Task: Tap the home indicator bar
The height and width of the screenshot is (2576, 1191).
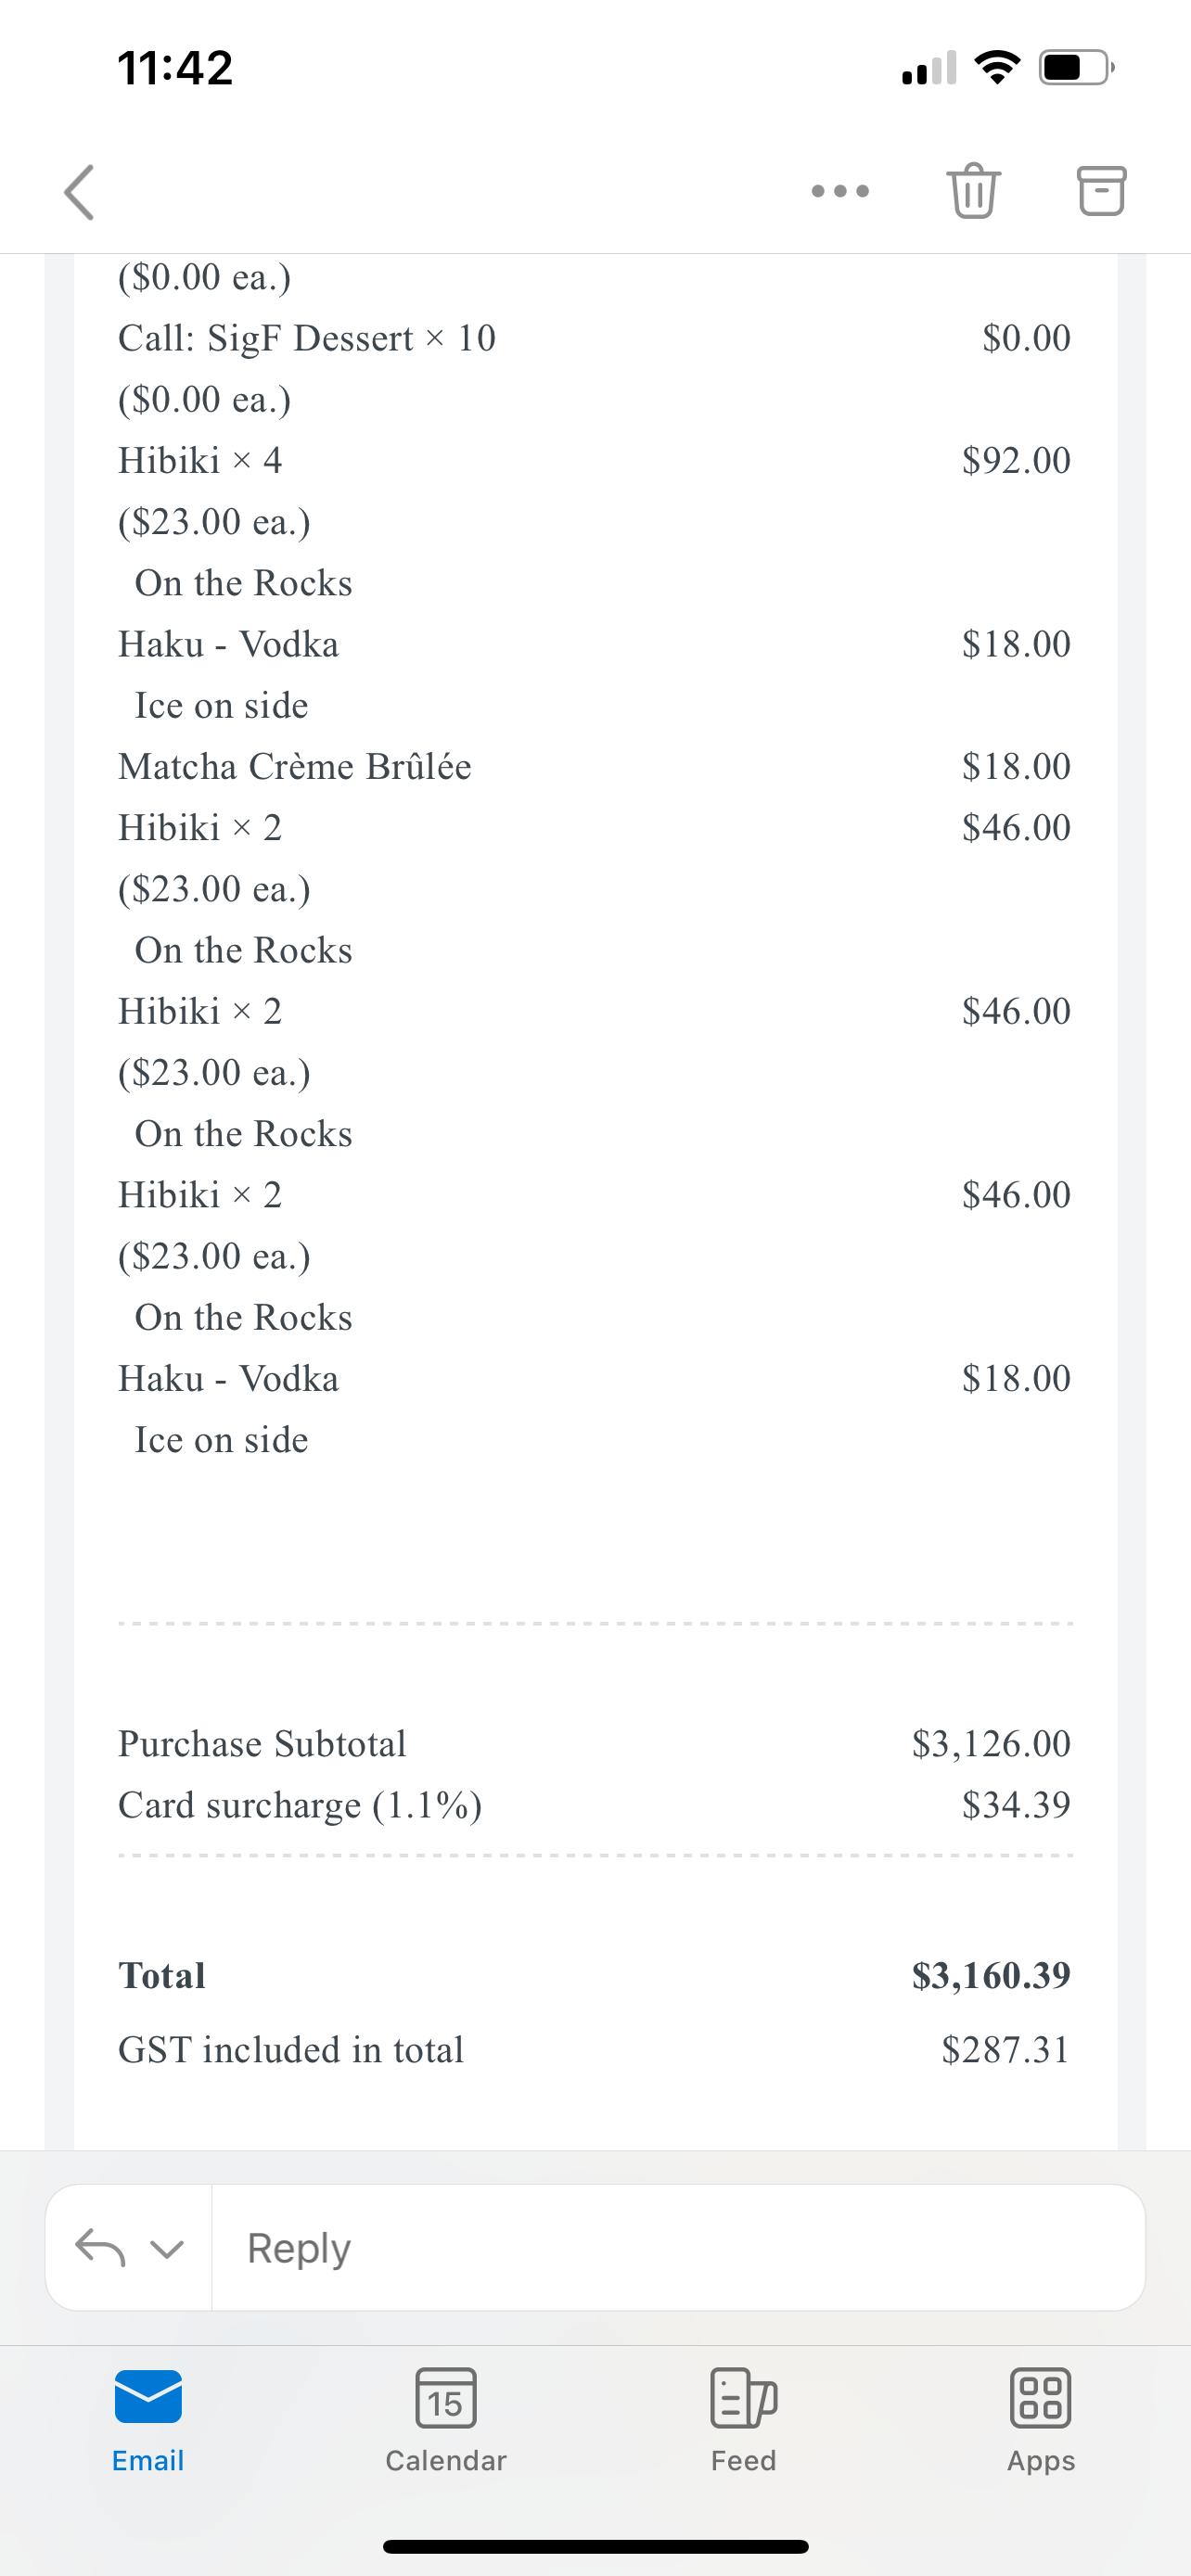Action: tap(595, 2546)
